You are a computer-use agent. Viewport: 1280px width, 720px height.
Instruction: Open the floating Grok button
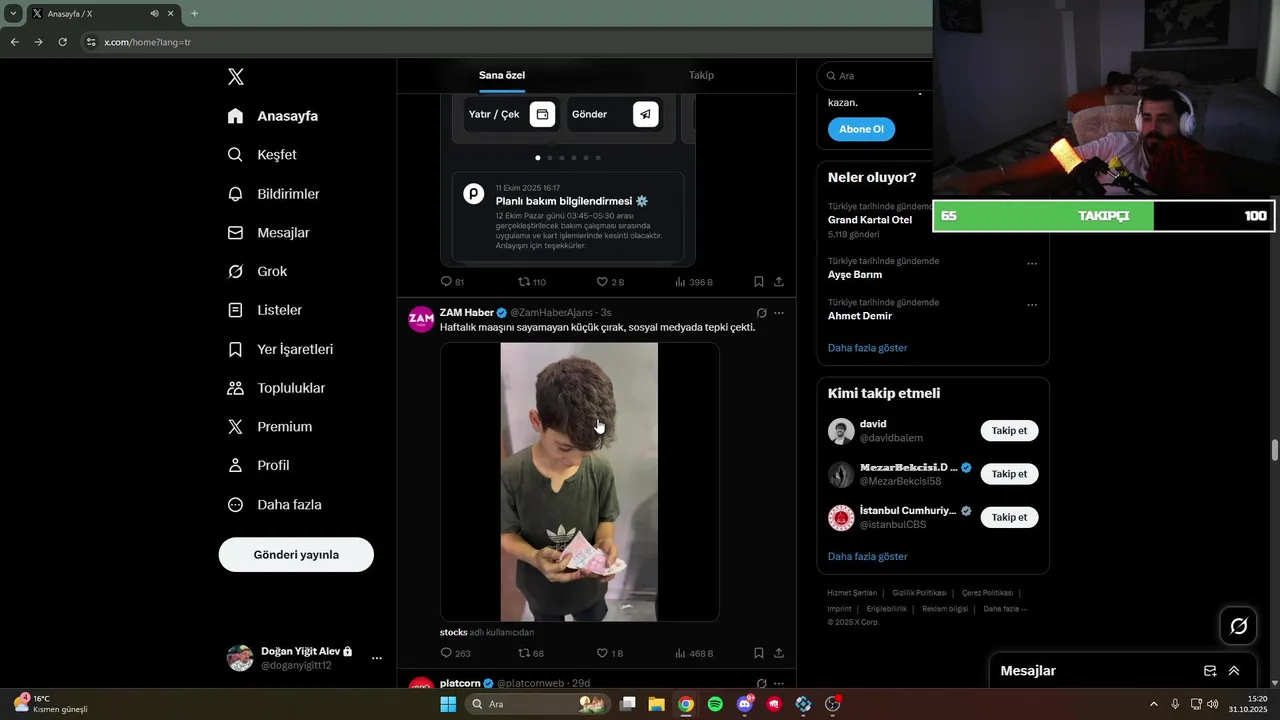pos(1239,626)
